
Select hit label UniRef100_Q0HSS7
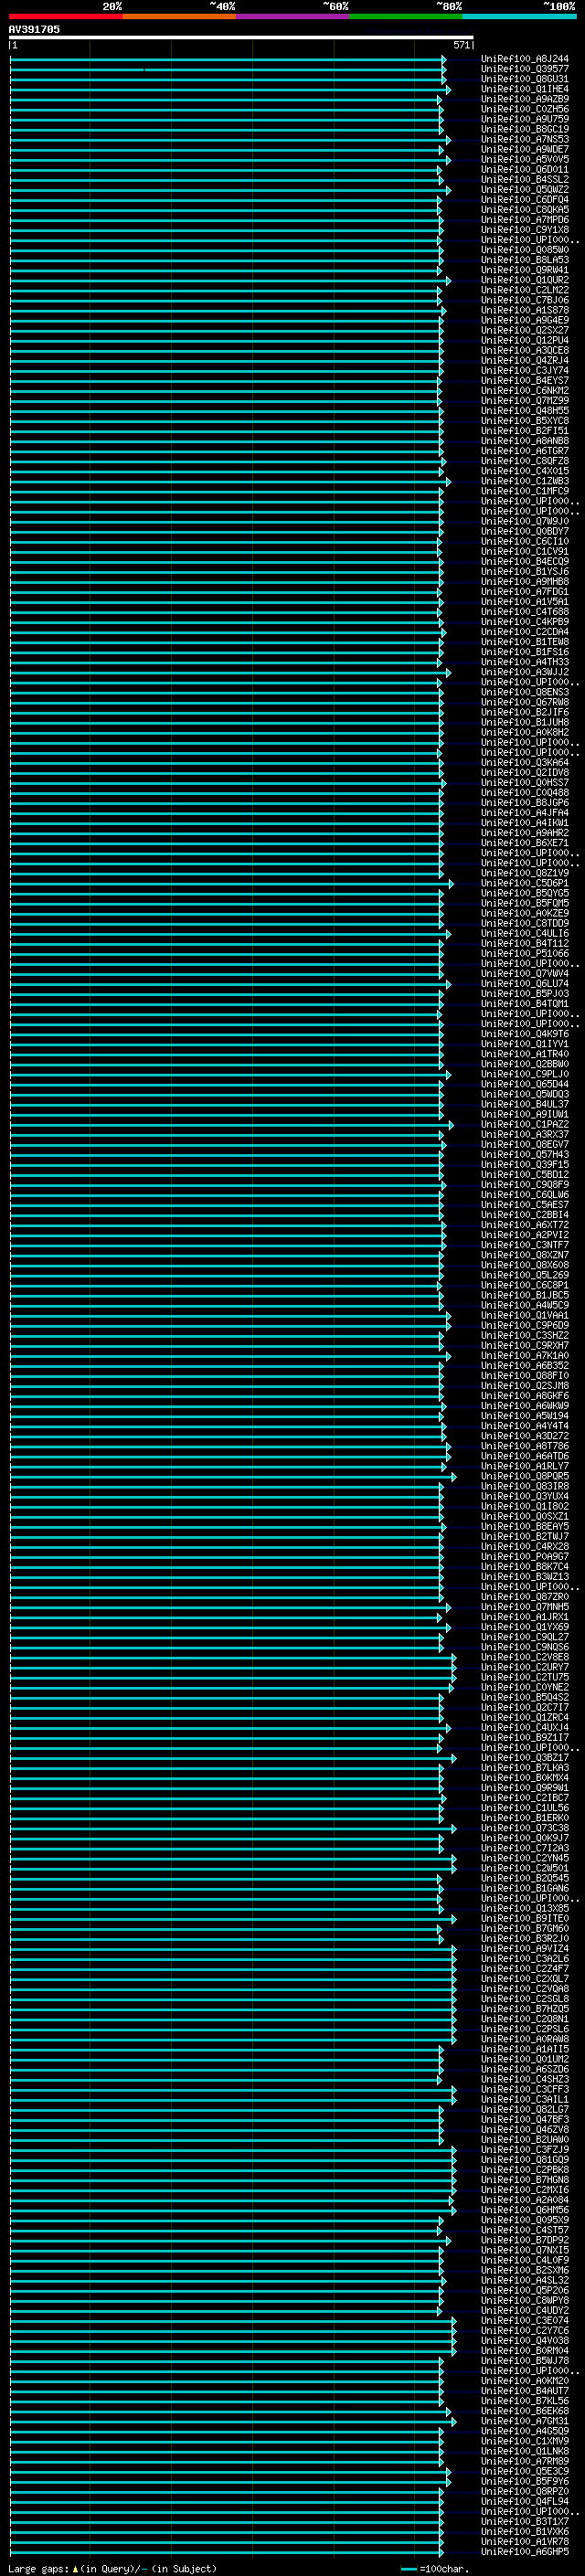coord(524,783)
